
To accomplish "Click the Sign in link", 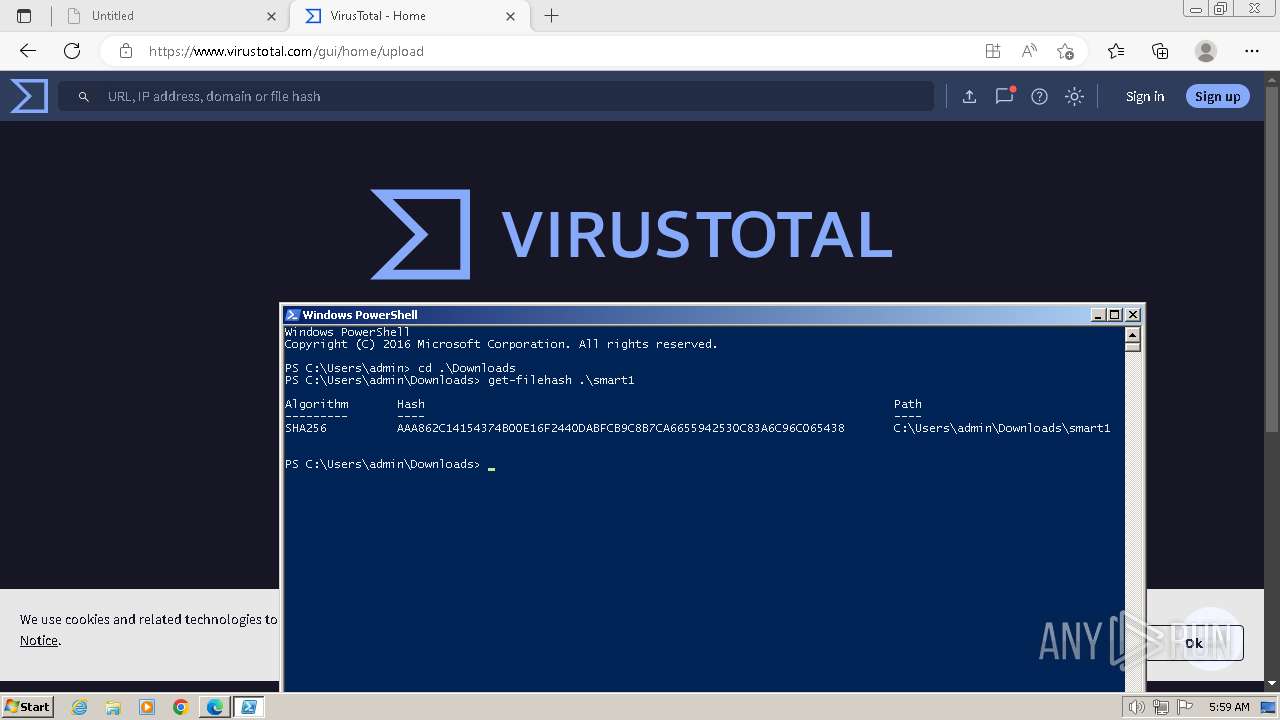I will 1145,96.
